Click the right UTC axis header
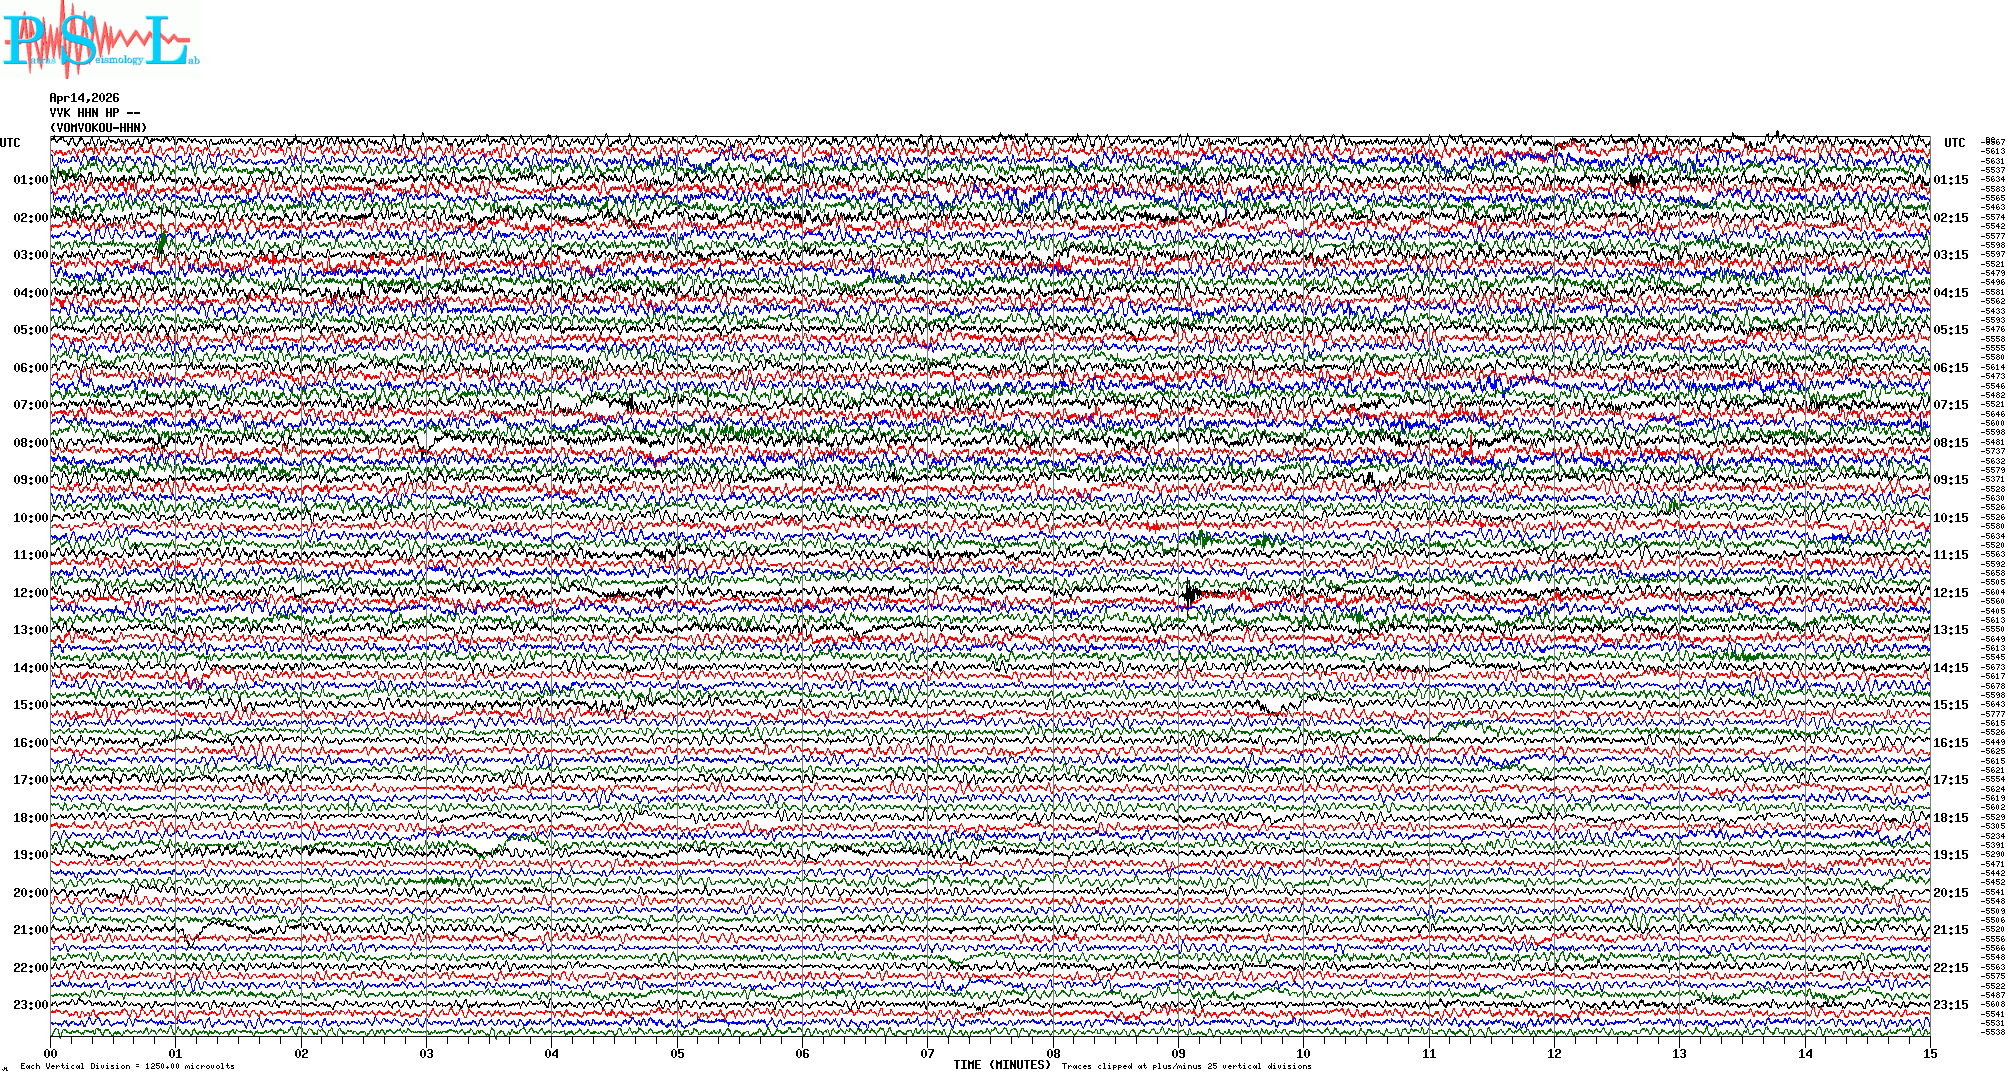 pos(1954,143)
